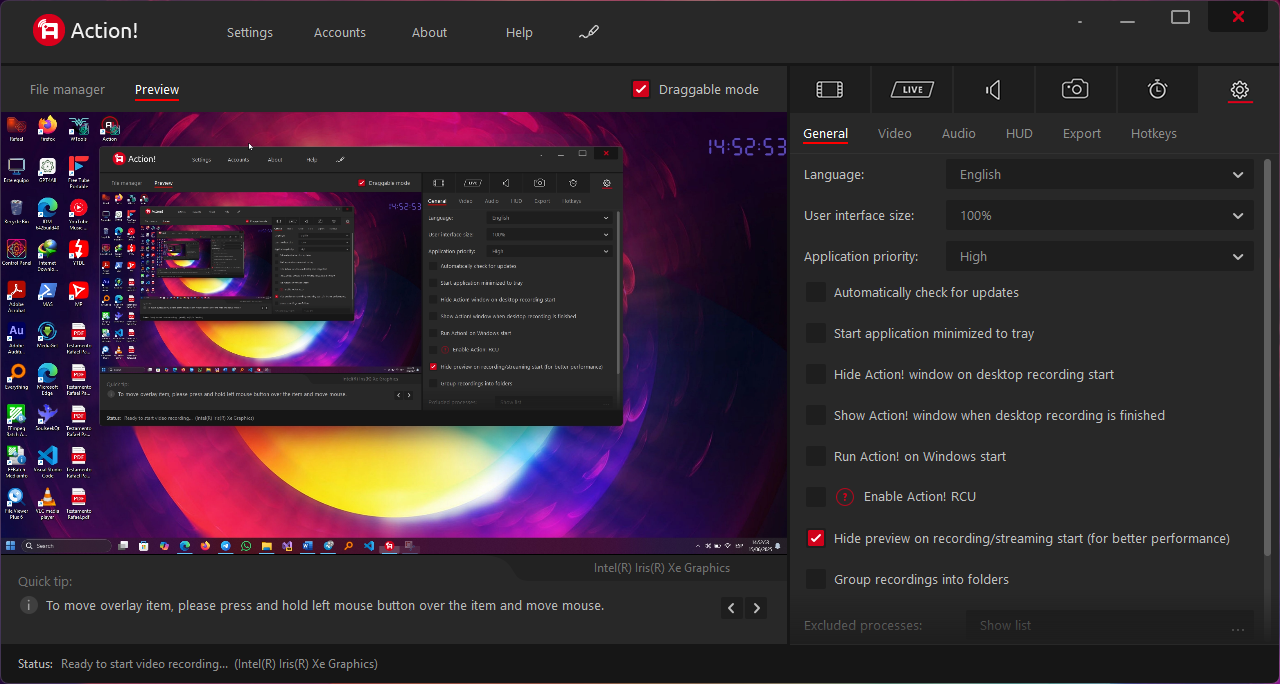
Task: Select the General settings tab
Action: [826, 133]
